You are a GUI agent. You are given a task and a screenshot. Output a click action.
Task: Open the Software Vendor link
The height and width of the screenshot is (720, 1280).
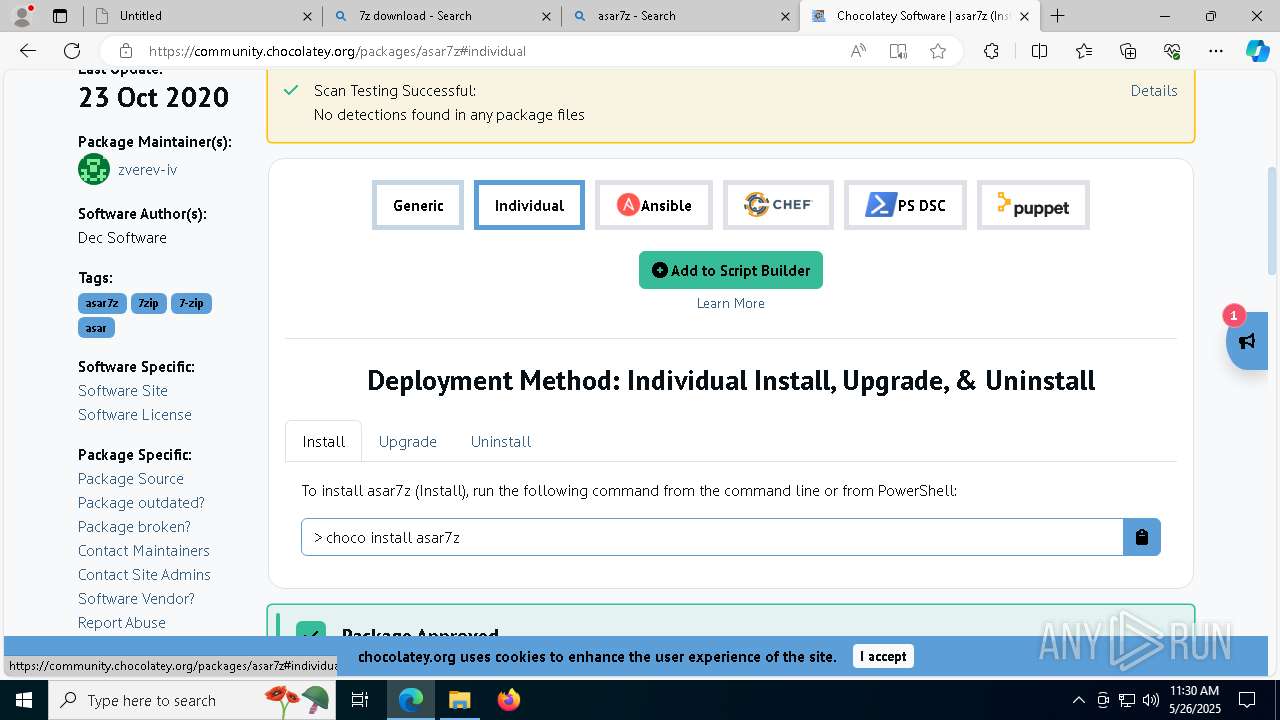[x=136, y=598]
